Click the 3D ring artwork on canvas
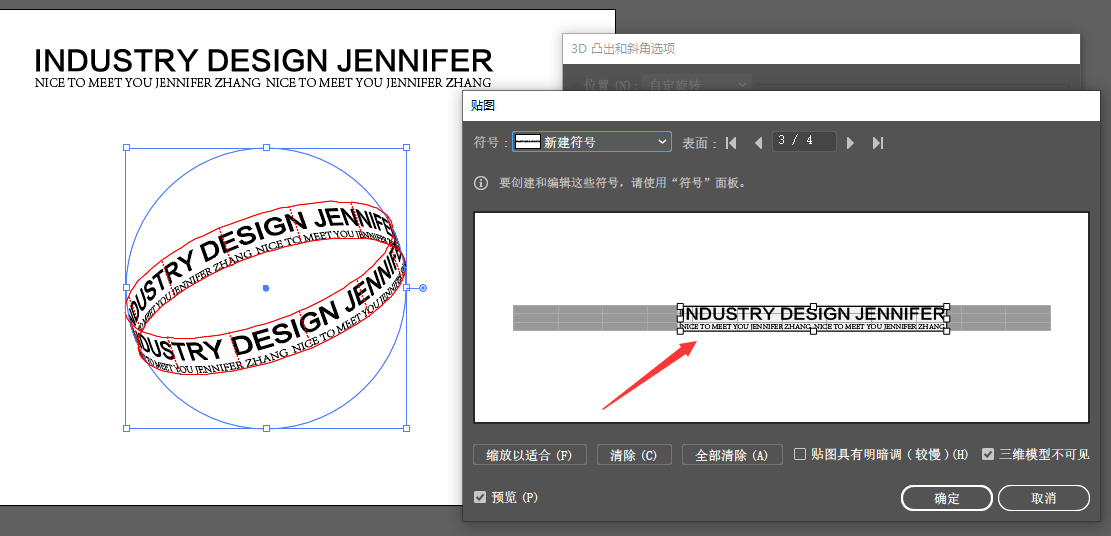This screenshot has width=1111, height=536. 266,287
